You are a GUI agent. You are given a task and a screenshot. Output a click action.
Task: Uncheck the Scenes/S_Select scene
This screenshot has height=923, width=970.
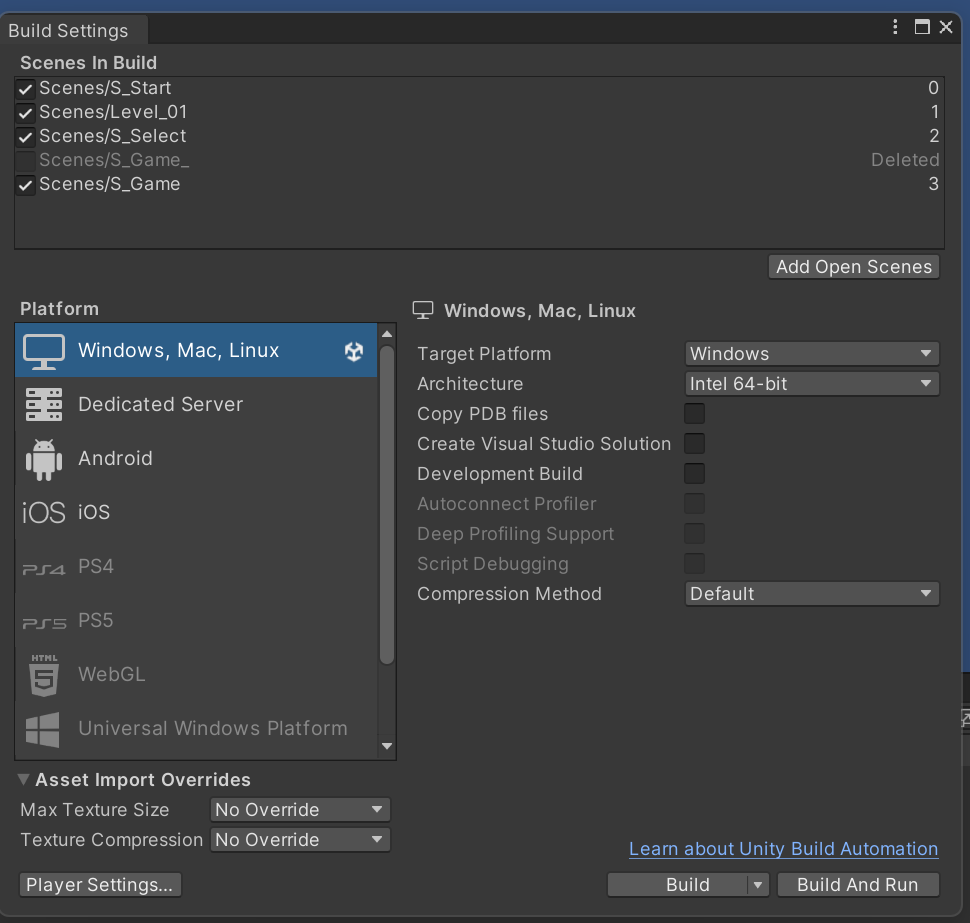25,137
